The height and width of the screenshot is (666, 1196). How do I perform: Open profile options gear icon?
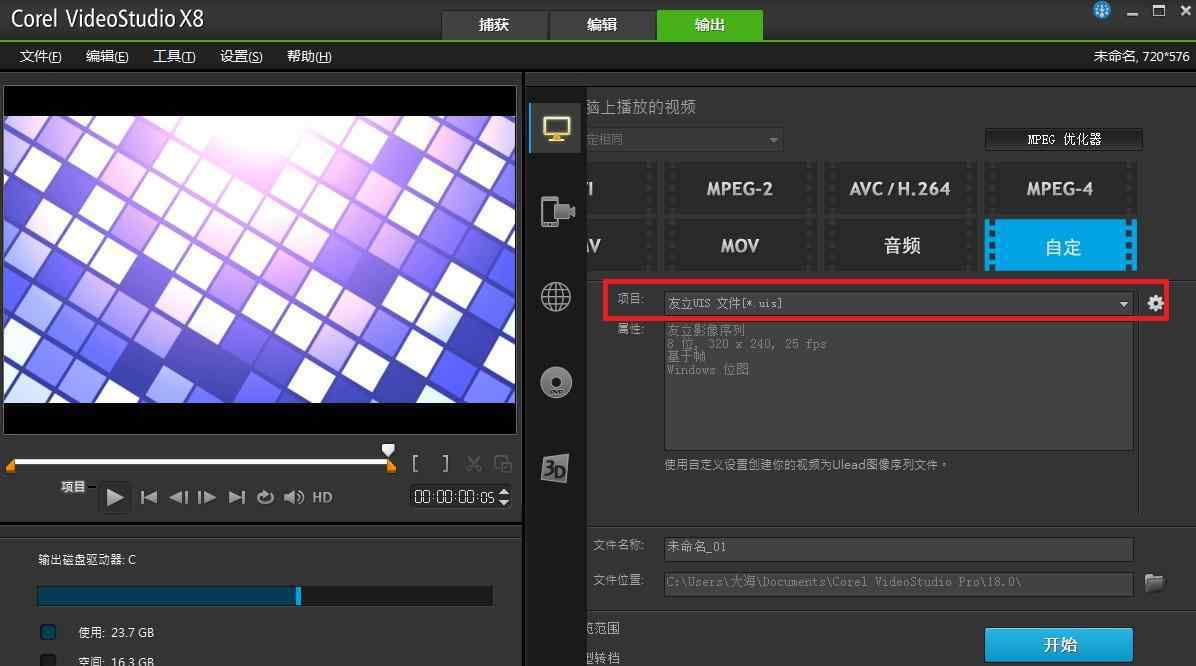(x=1156, y=303)
